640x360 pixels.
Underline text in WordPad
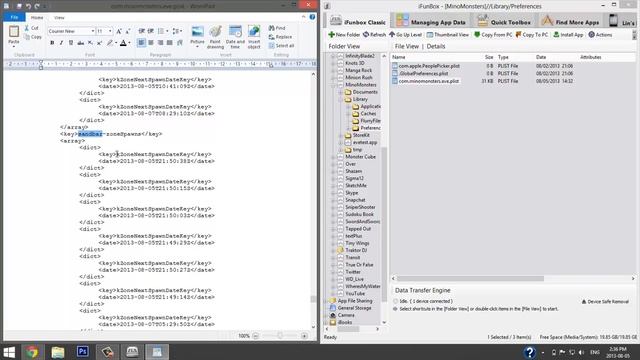pos(71,43)
